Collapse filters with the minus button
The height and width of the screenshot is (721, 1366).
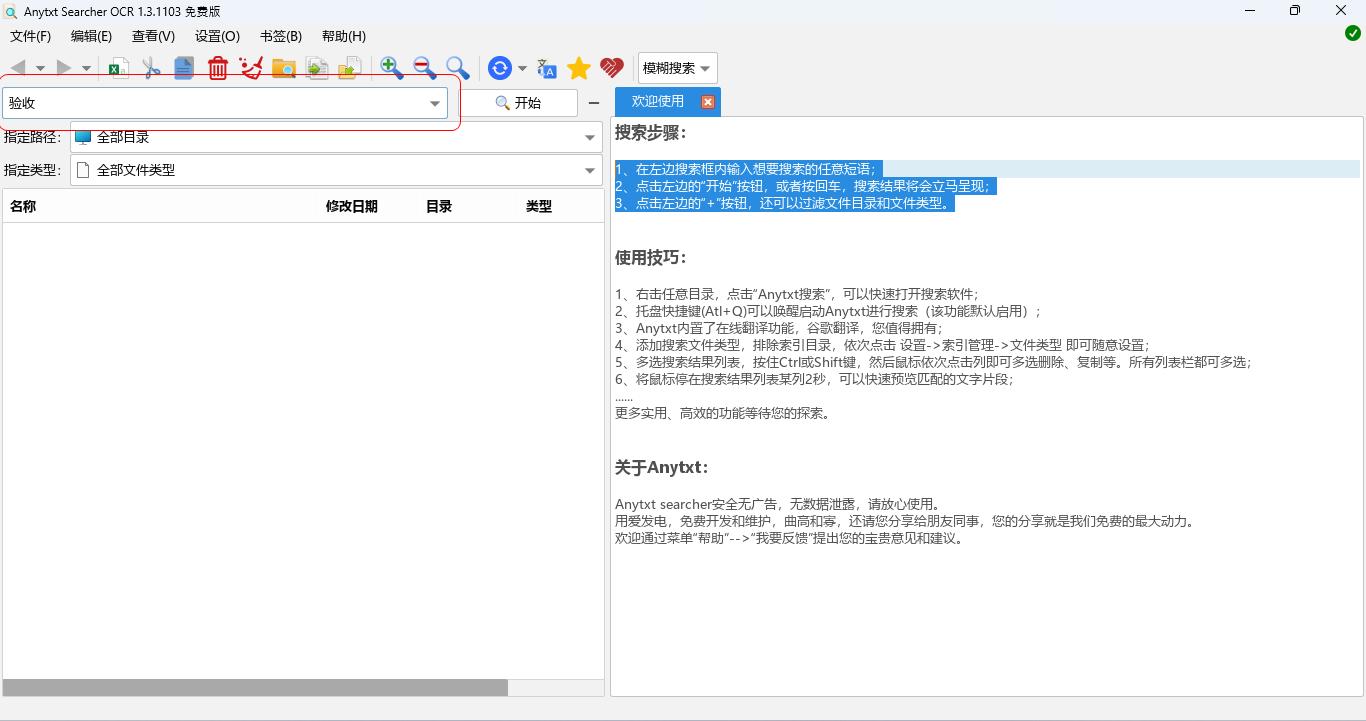(594, 103)
